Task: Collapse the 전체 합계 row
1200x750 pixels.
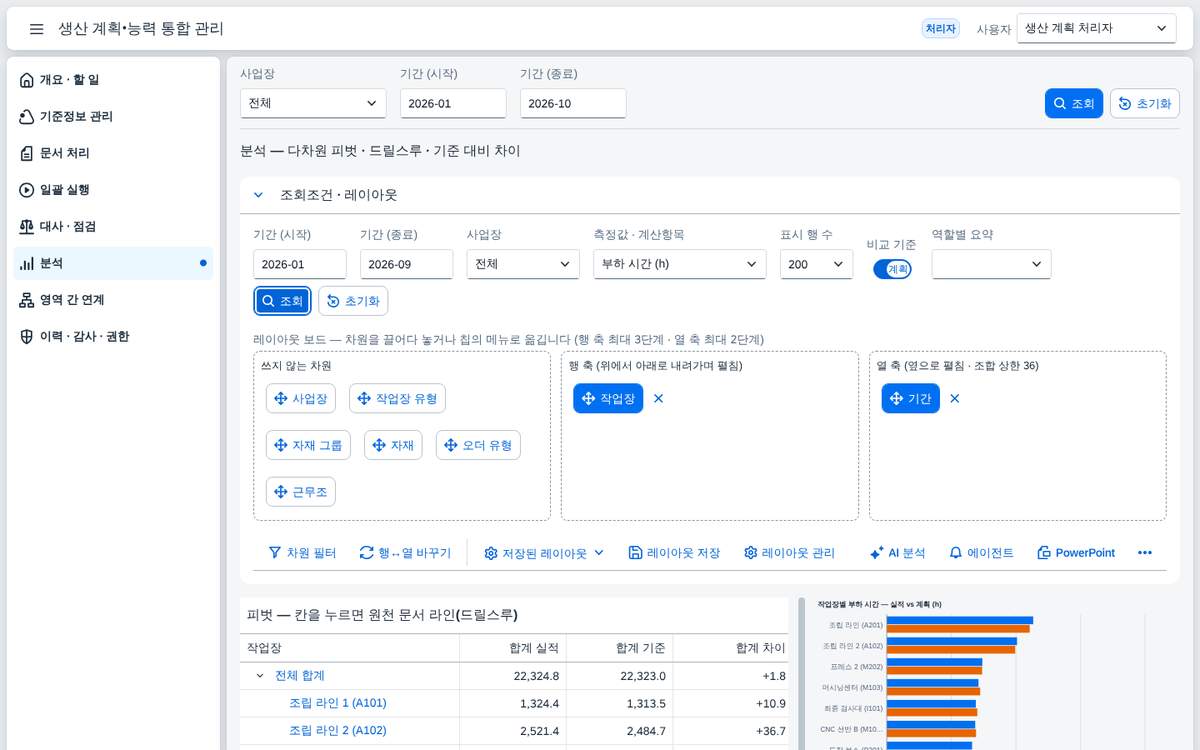Action: 260,676
